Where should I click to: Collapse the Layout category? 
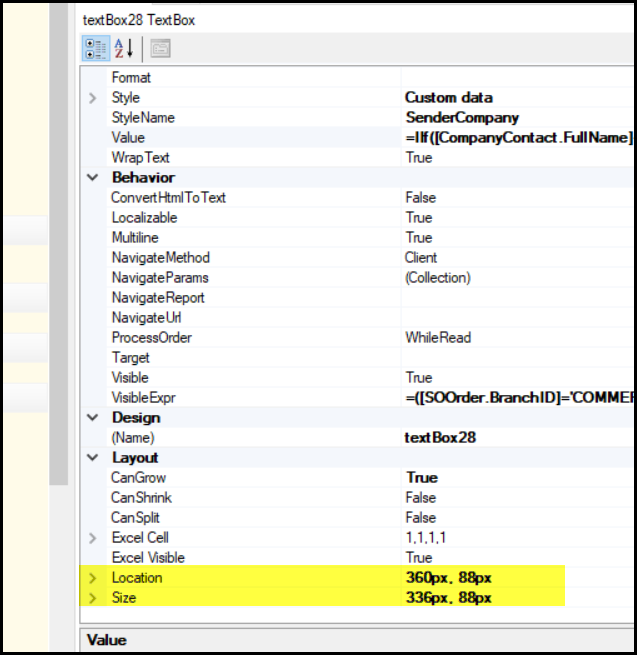(x=93, y=458)
